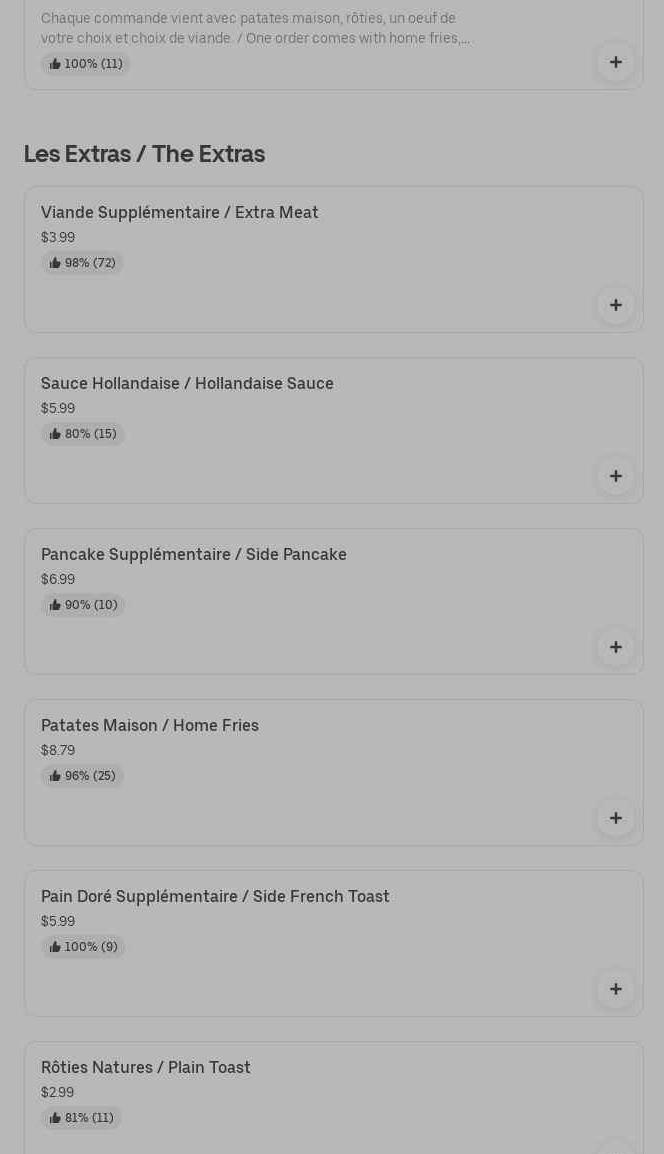The image size is (664, 1154).
Task: Click the Les Extras / The Extras heading
Action: pos(144,154)
